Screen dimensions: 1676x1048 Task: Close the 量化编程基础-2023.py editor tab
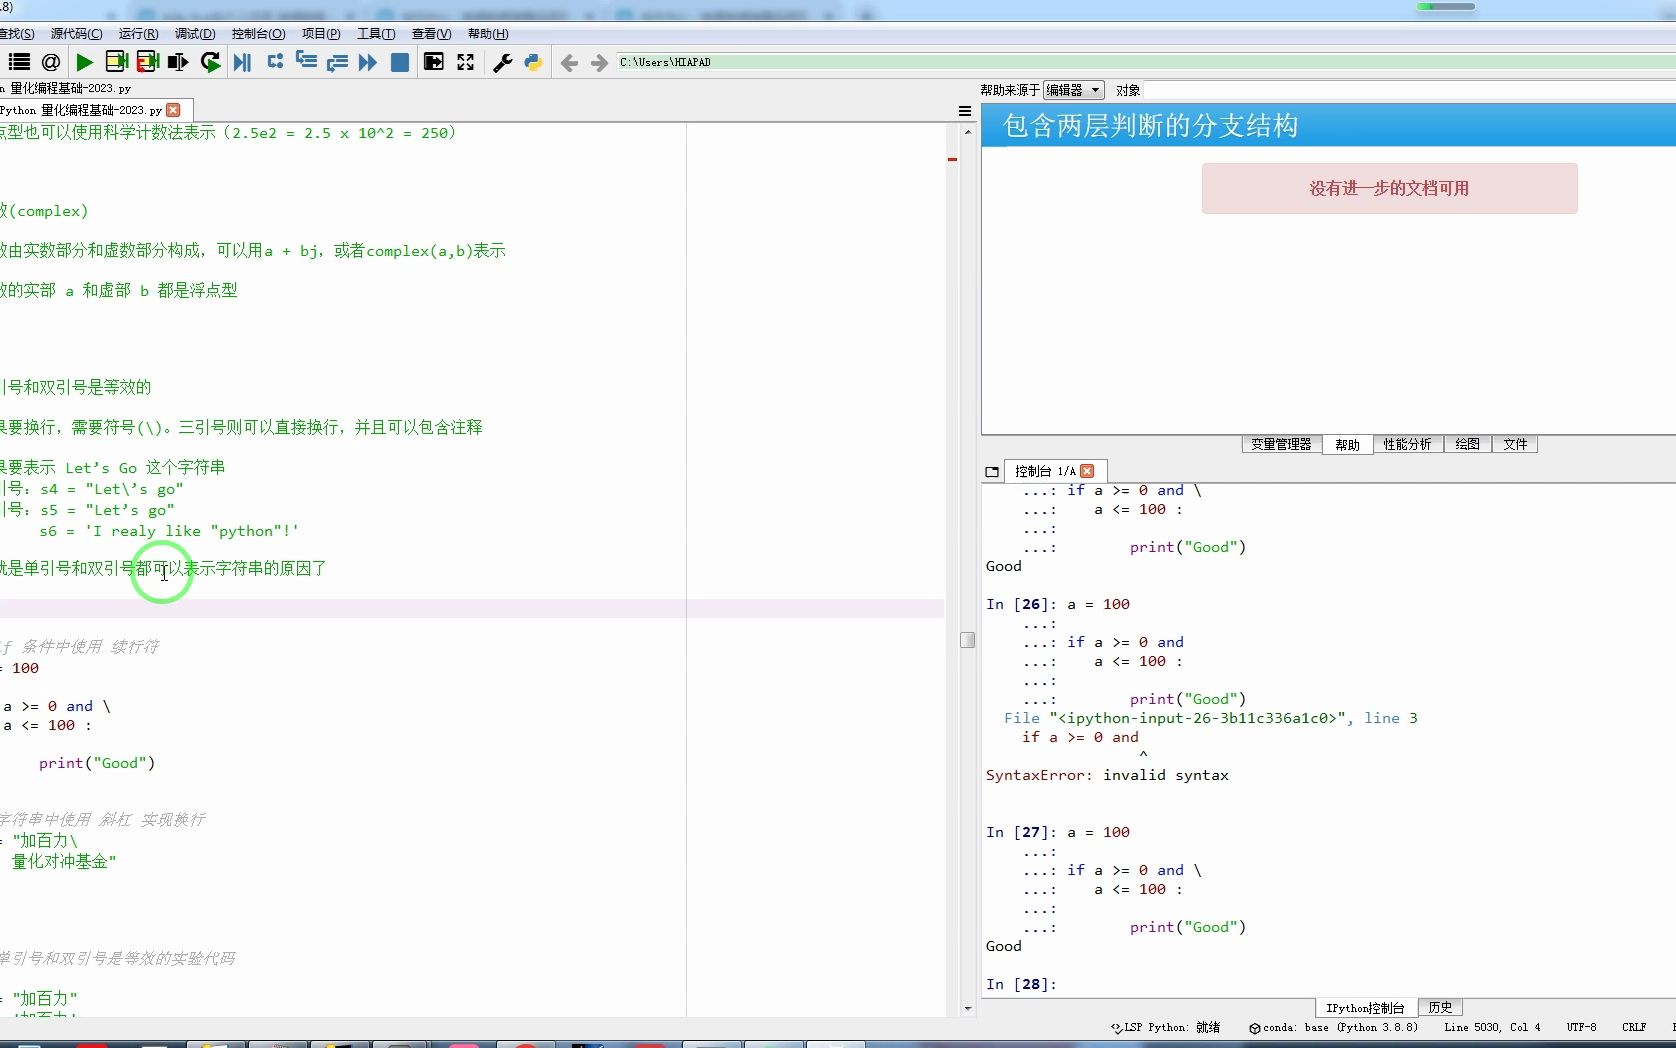[x=174, y=110]
